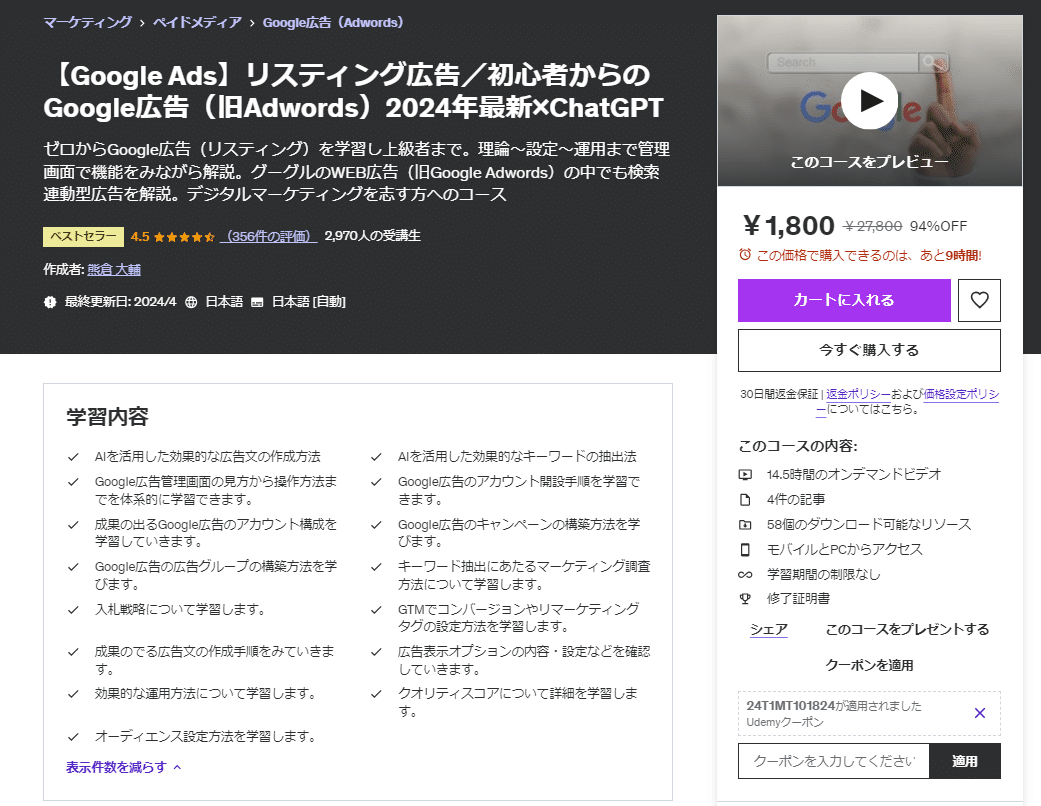Click the article document icon
This screenshot has height=806, width=1041.
click(745, 499)
